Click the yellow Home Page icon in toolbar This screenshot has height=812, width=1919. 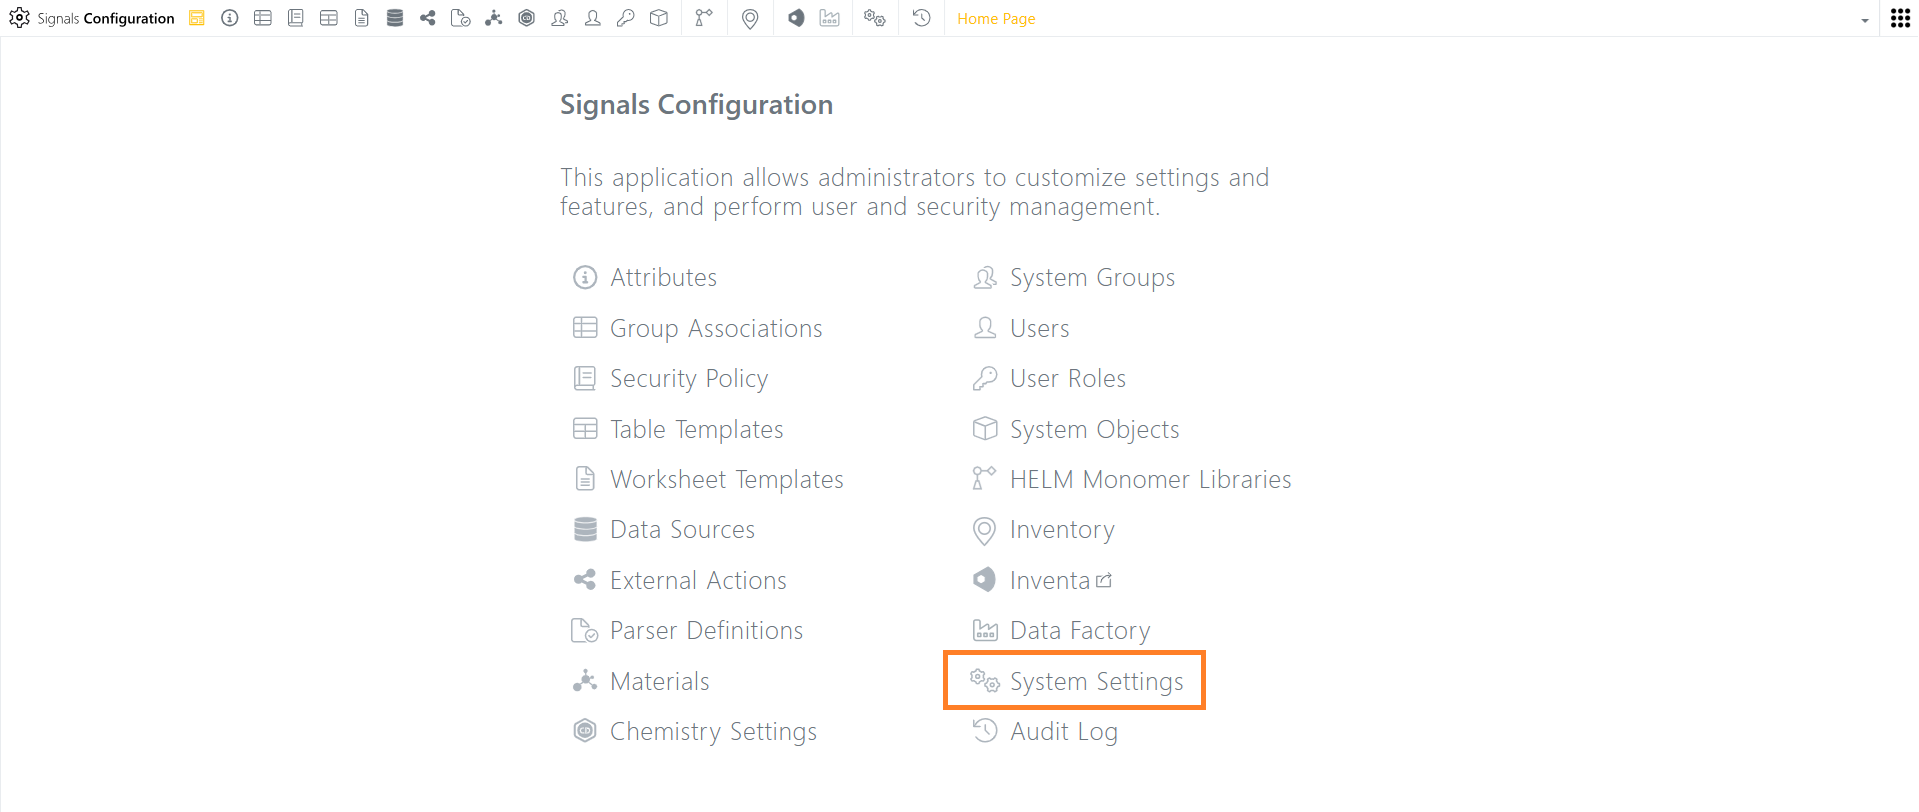click(197, 18)
